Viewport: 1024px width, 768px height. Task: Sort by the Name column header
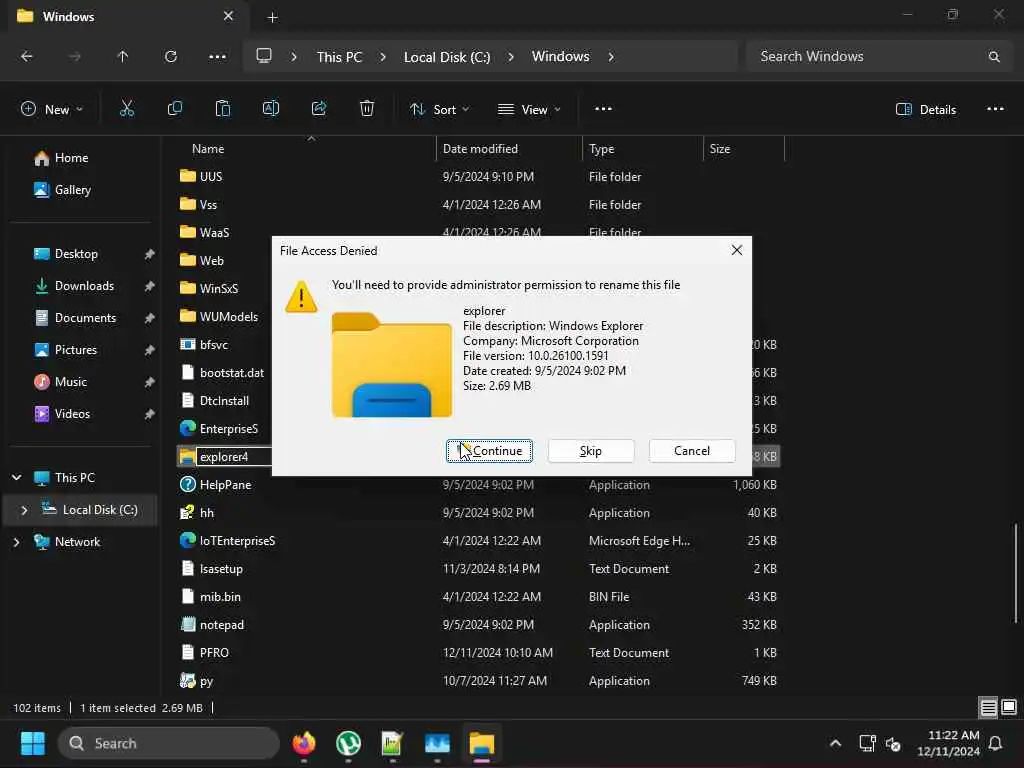[x=208, y=149]
